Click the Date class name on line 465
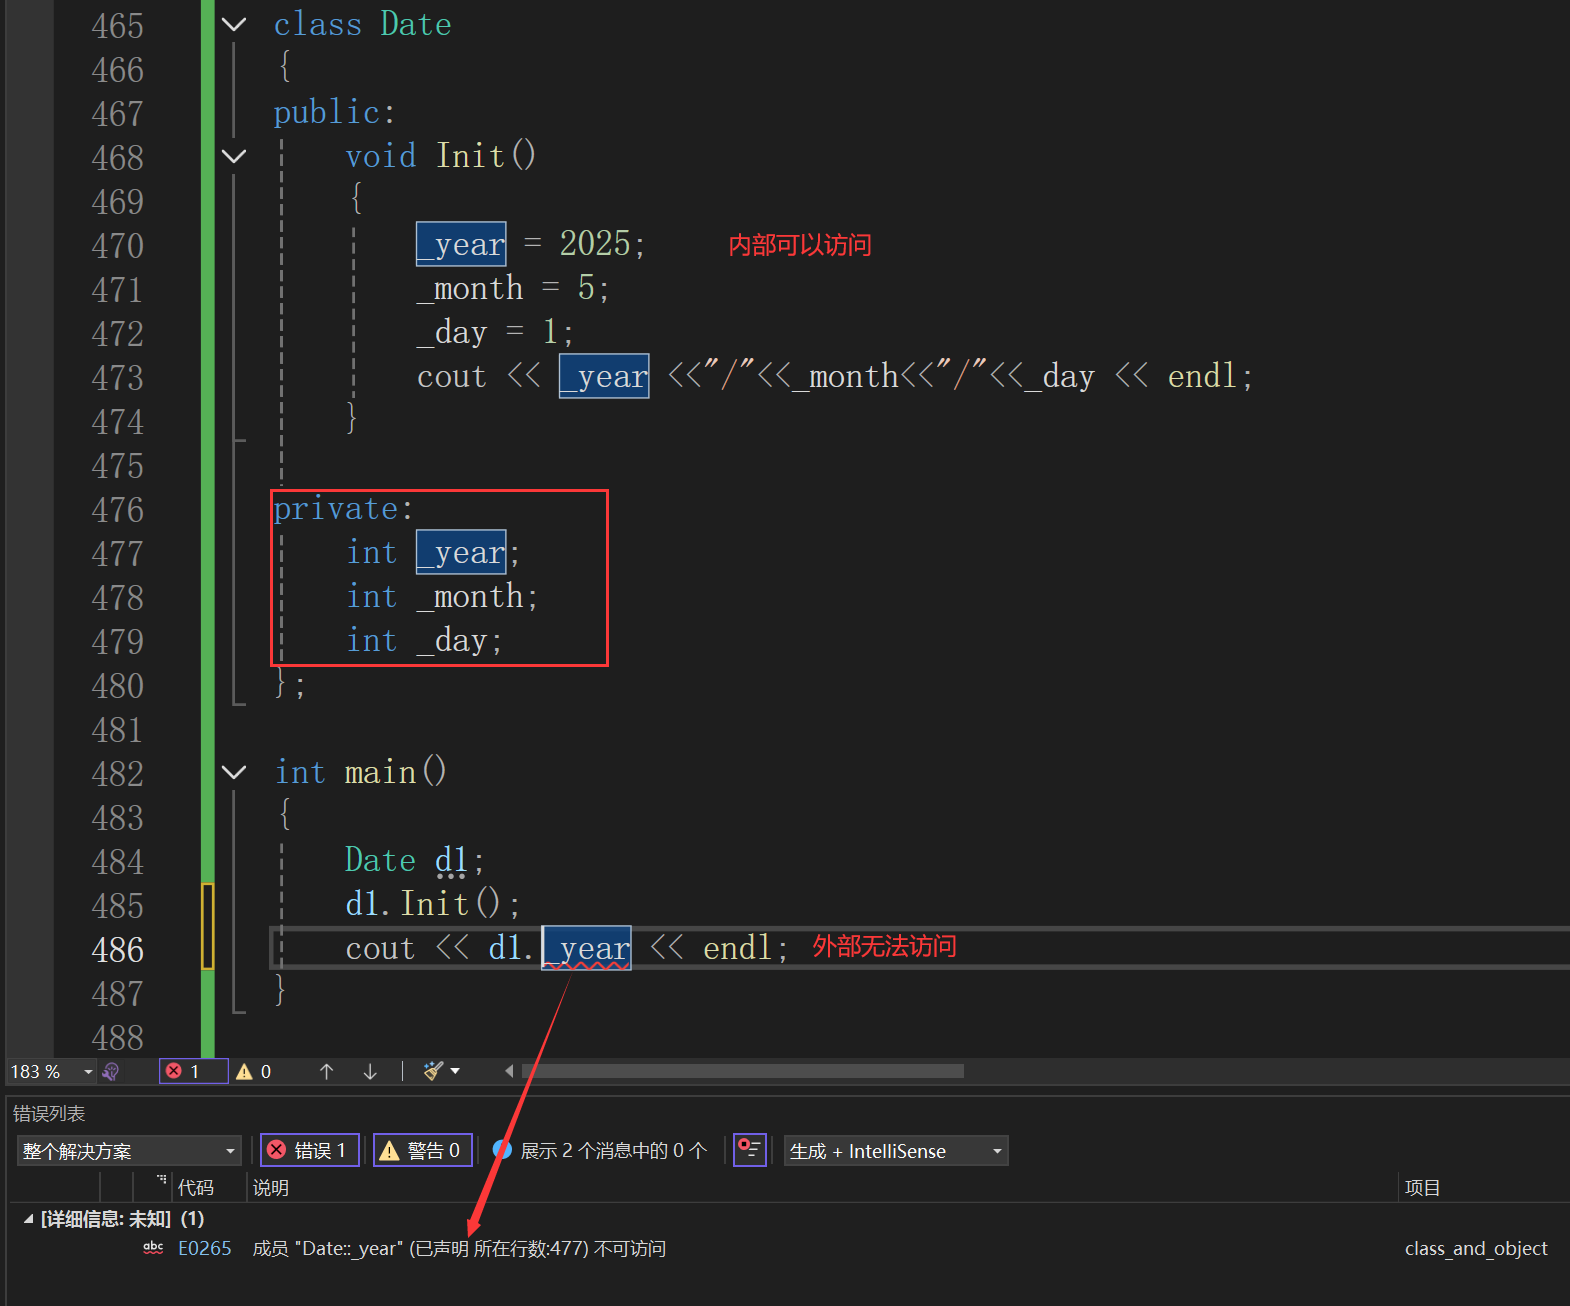 [x=416, y=24]
